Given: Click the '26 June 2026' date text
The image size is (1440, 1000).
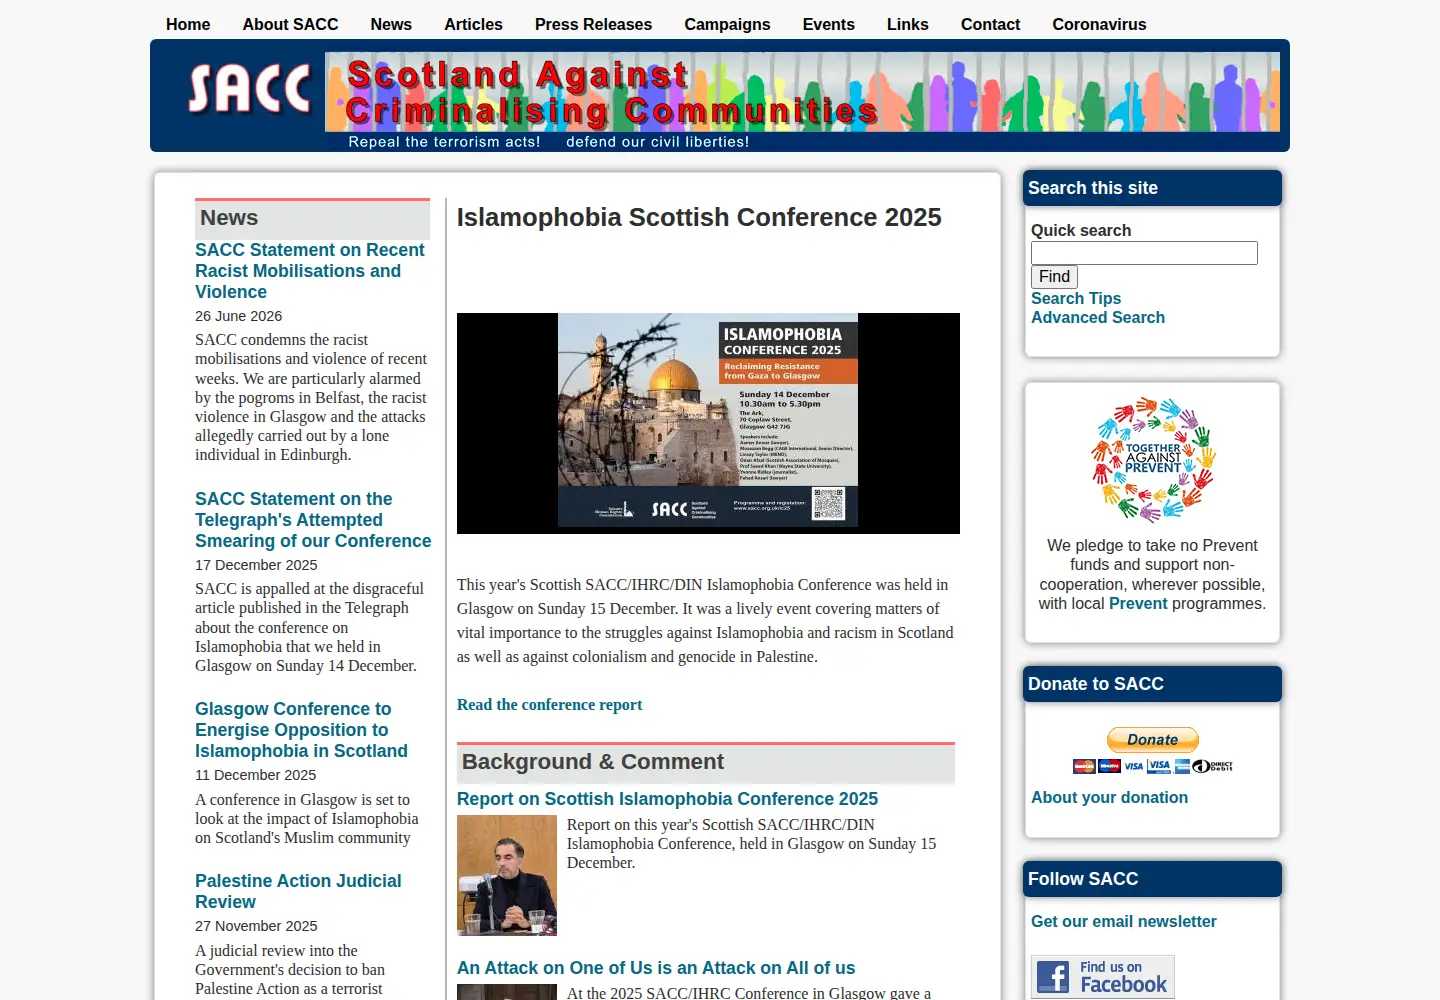Looking at the screenshot, I should coord(238,316).
